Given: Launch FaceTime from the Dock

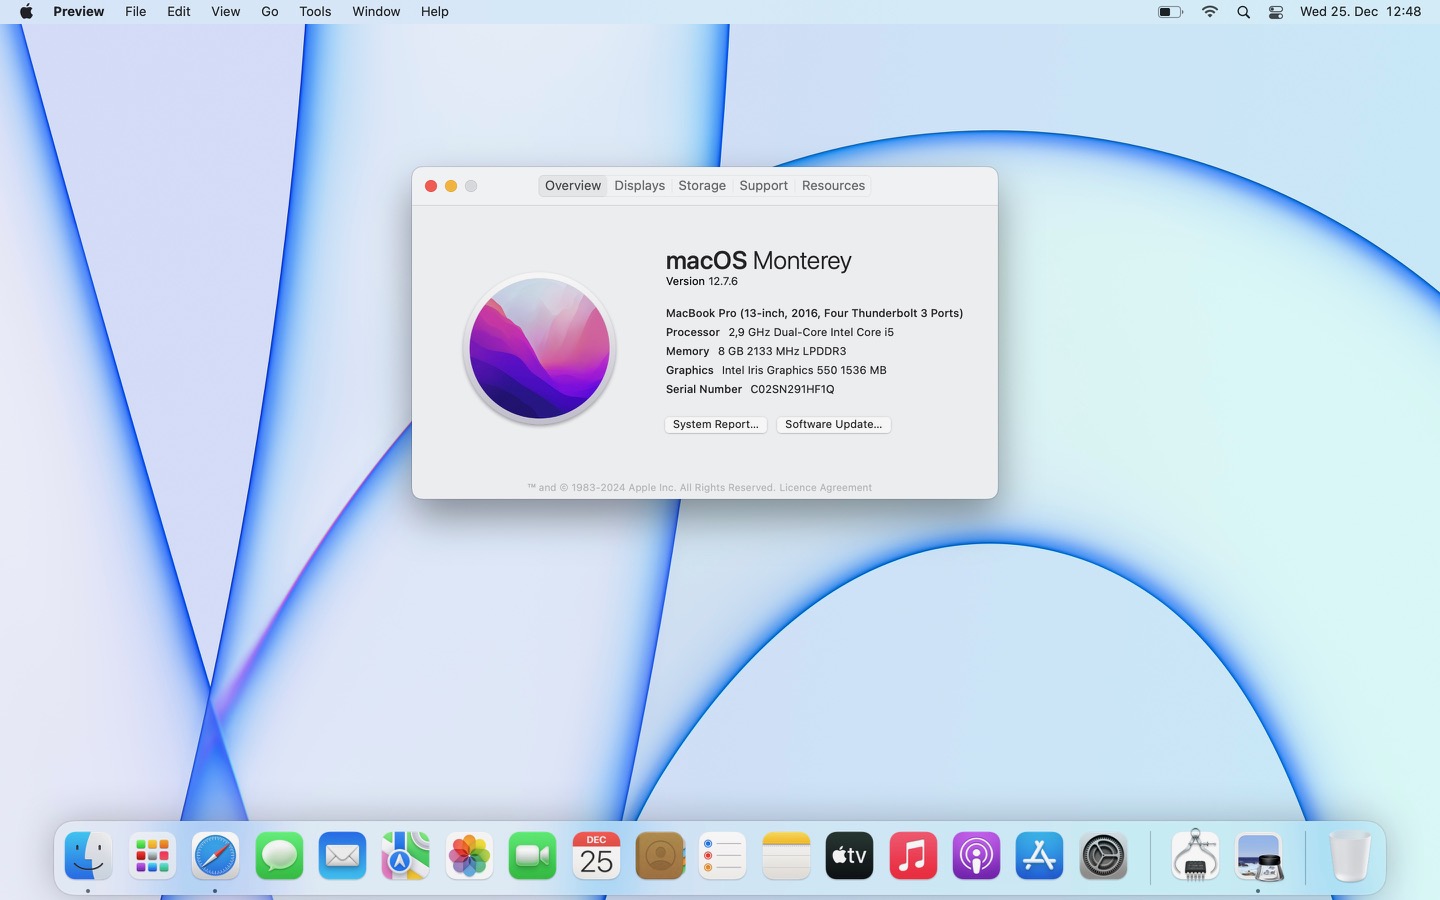Looking at the screenshot, I should pyautogui.click(x=533, y=856).
